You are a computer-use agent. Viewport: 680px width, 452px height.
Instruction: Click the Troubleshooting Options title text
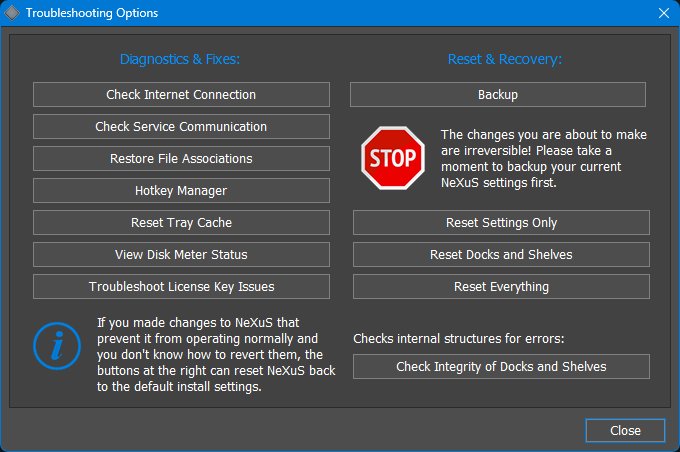(x=92, y=13)
